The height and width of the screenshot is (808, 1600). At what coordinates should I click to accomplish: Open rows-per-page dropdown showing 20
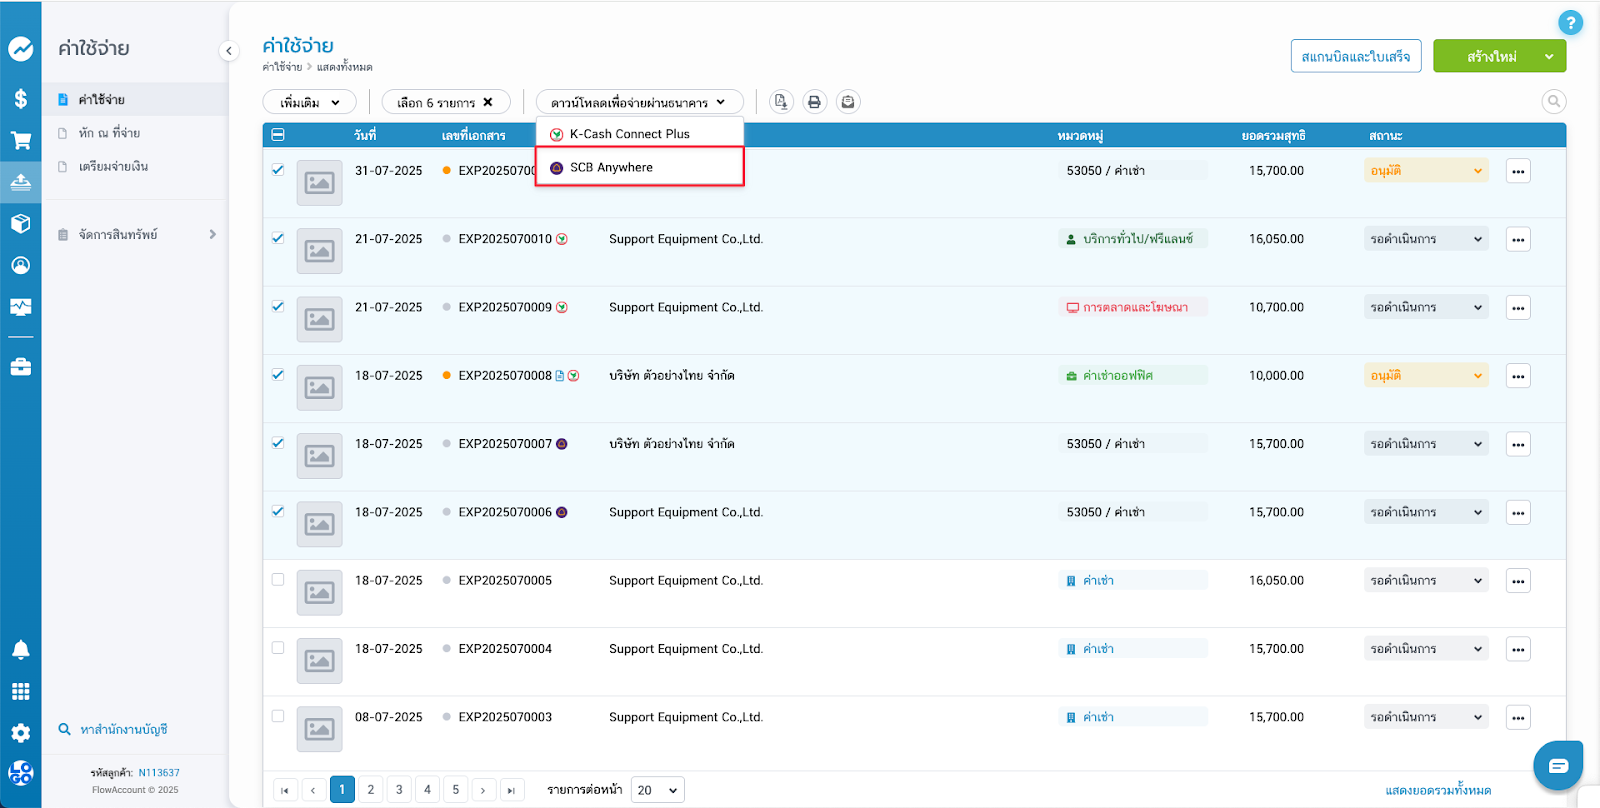657,790
